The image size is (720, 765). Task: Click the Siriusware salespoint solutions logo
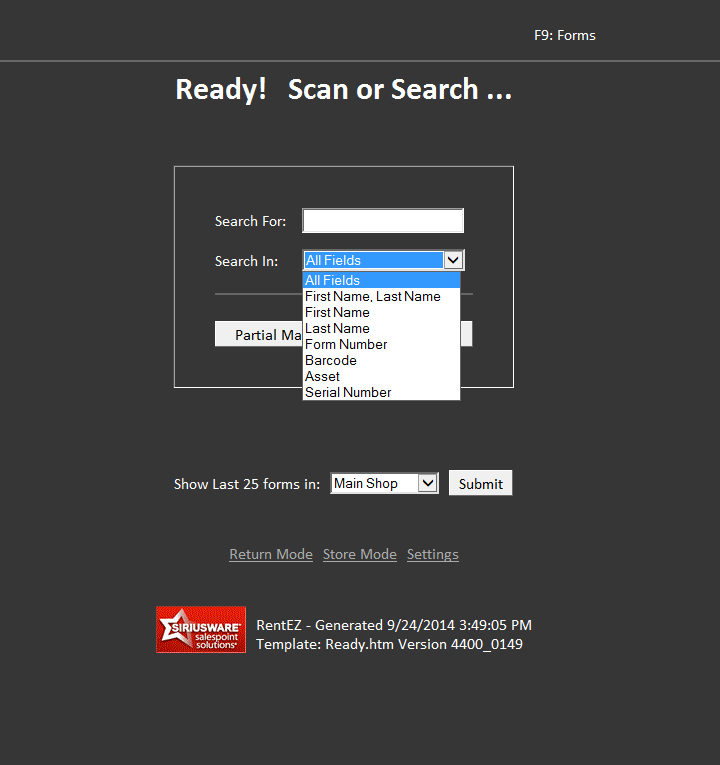tap(201, 629)
